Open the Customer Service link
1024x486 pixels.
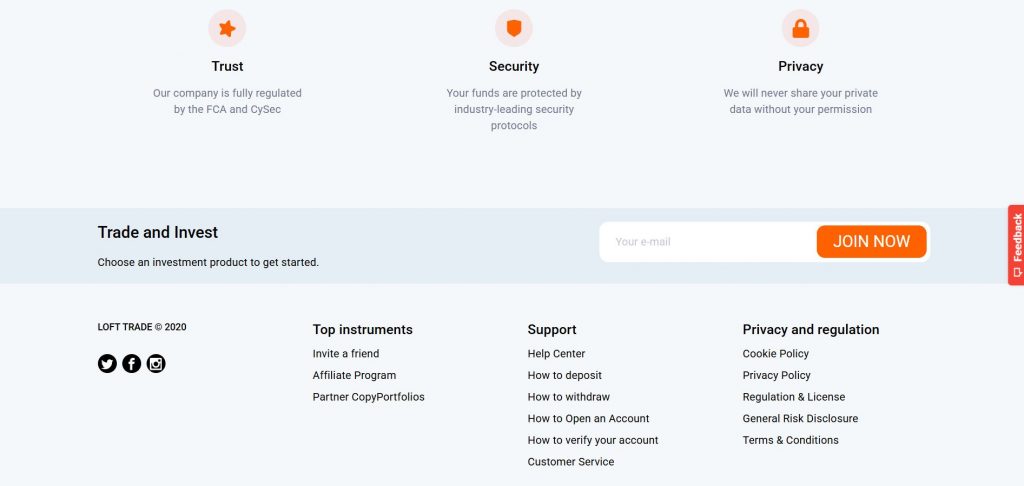571,462
